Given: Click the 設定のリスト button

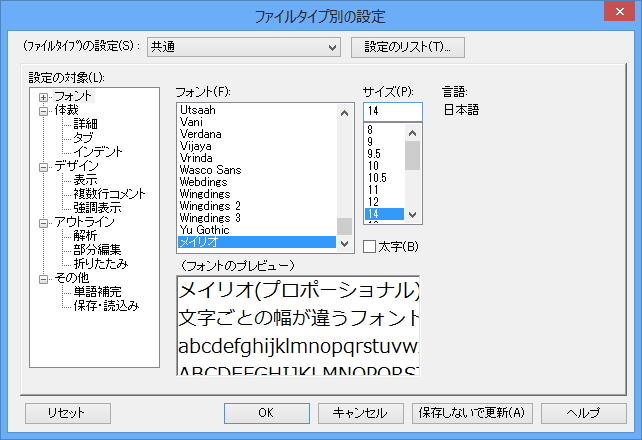Looking at the screenshot, I should (x=407, y=47).
